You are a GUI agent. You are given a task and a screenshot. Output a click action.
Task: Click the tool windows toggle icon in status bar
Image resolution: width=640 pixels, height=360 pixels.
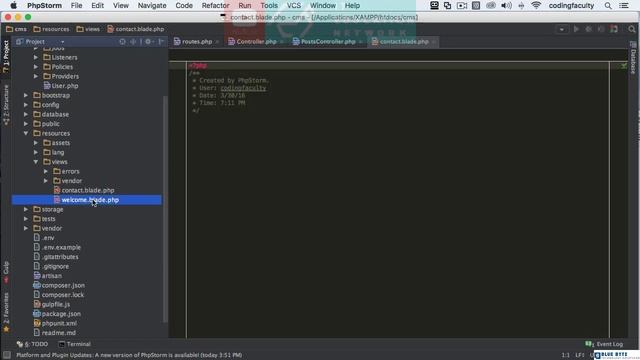7,355
